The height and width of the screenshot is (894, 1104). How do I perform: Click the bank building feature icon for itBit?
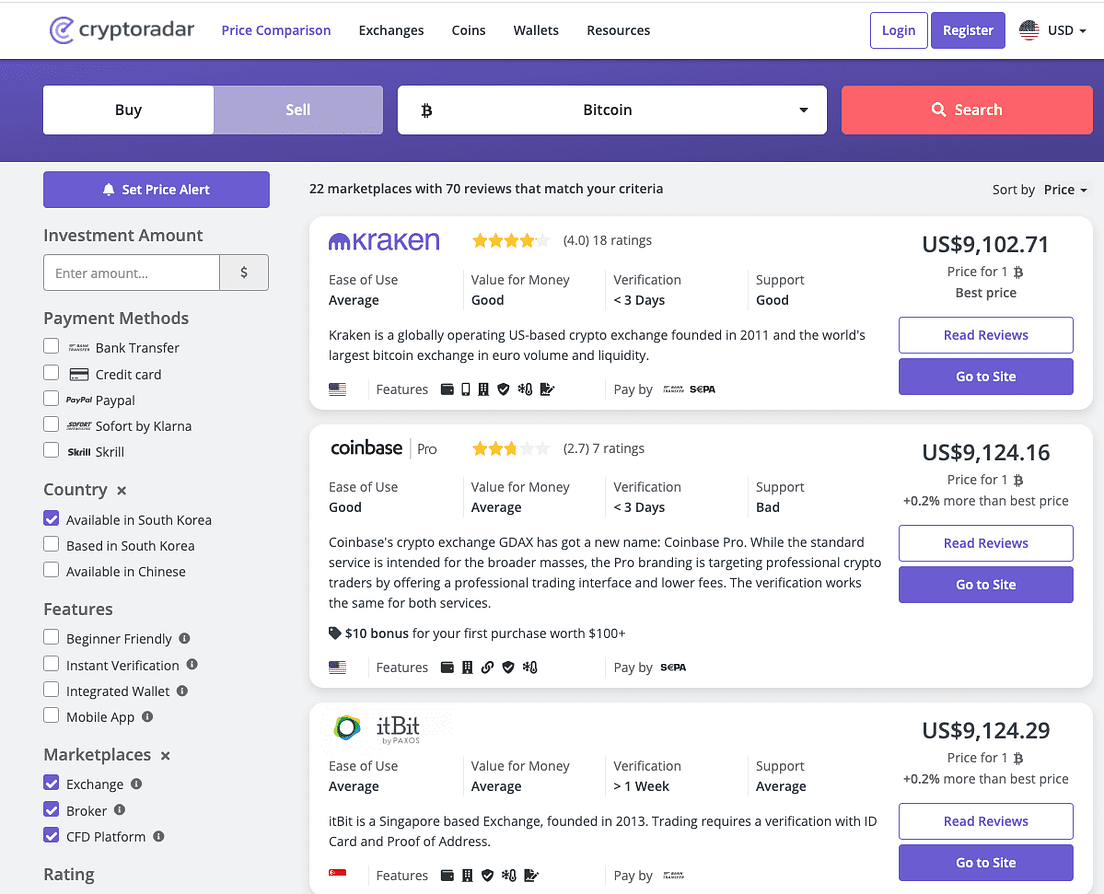point(467,875)
